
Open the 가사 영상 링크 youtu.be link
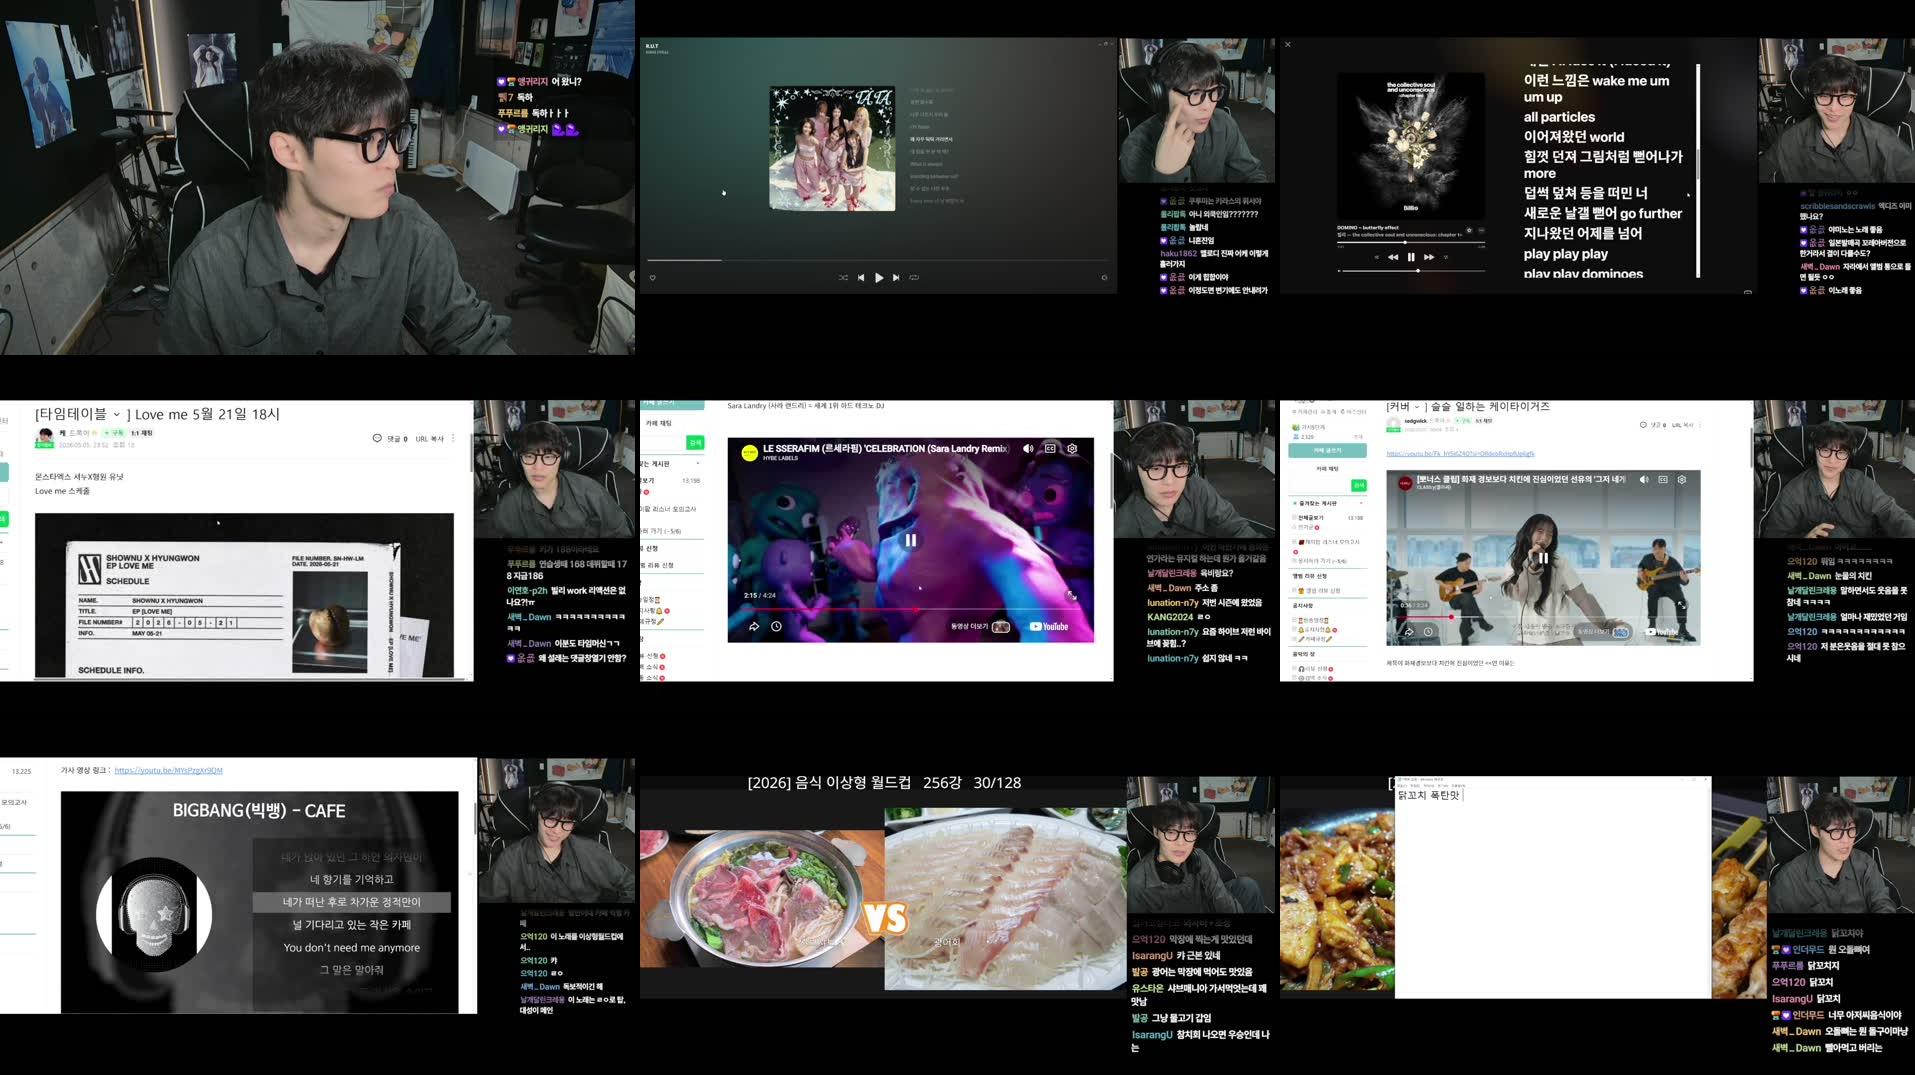[x=168, y=771]
